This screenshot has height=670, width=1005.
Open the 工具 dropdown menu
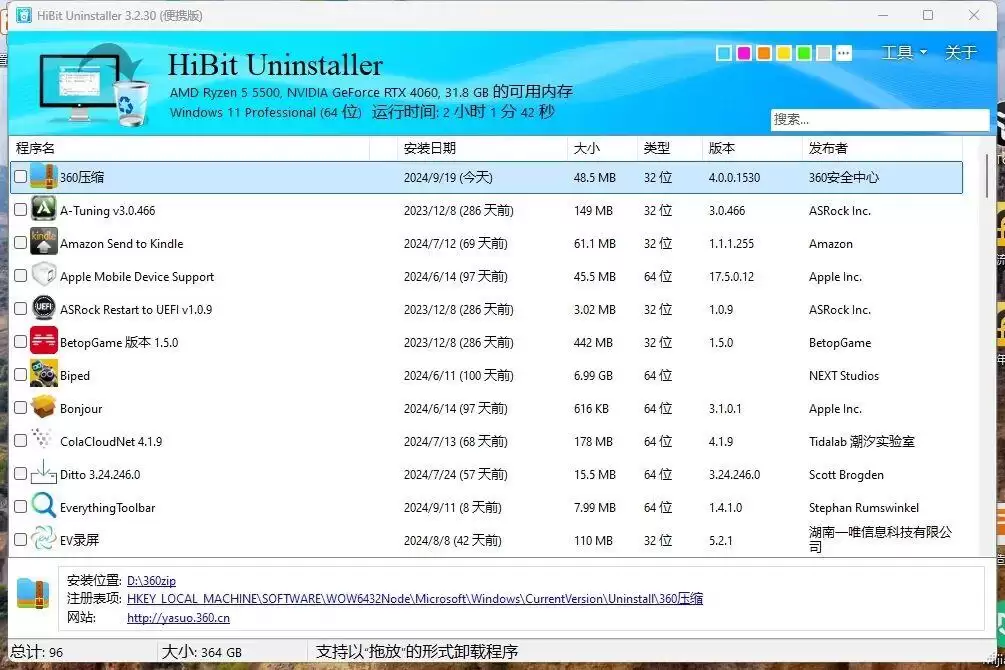tap(904, 53)
